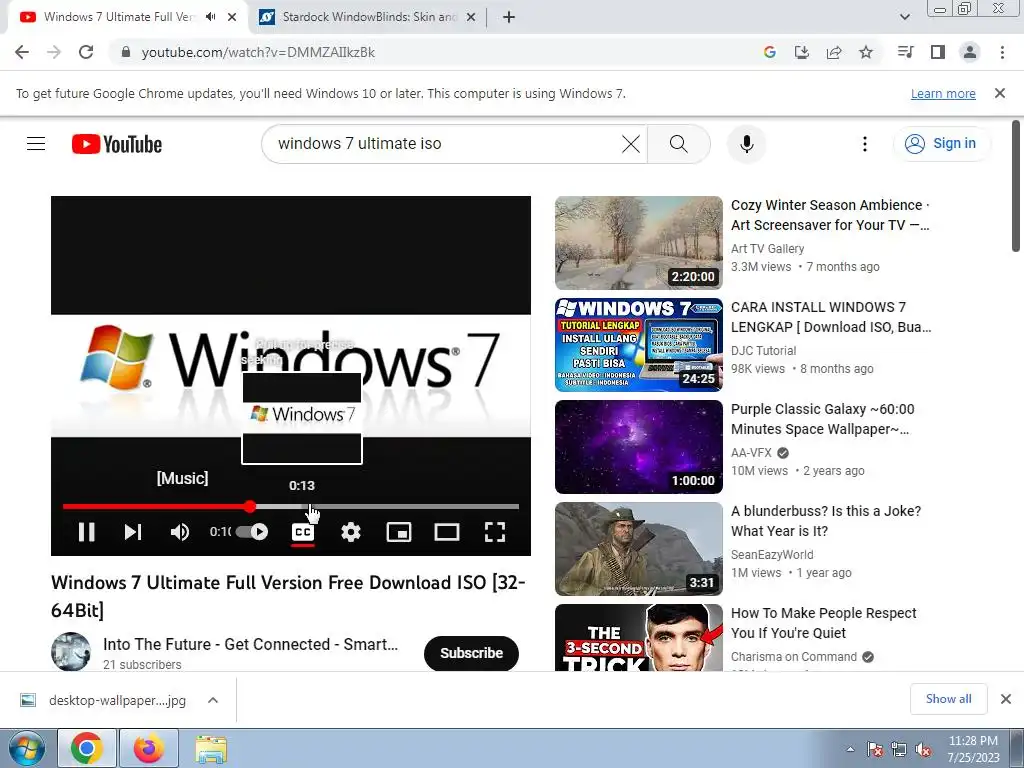Subscribe to Into The Future channel
The height and width of the screenshot is (768, 1024).
coord(472,653)
